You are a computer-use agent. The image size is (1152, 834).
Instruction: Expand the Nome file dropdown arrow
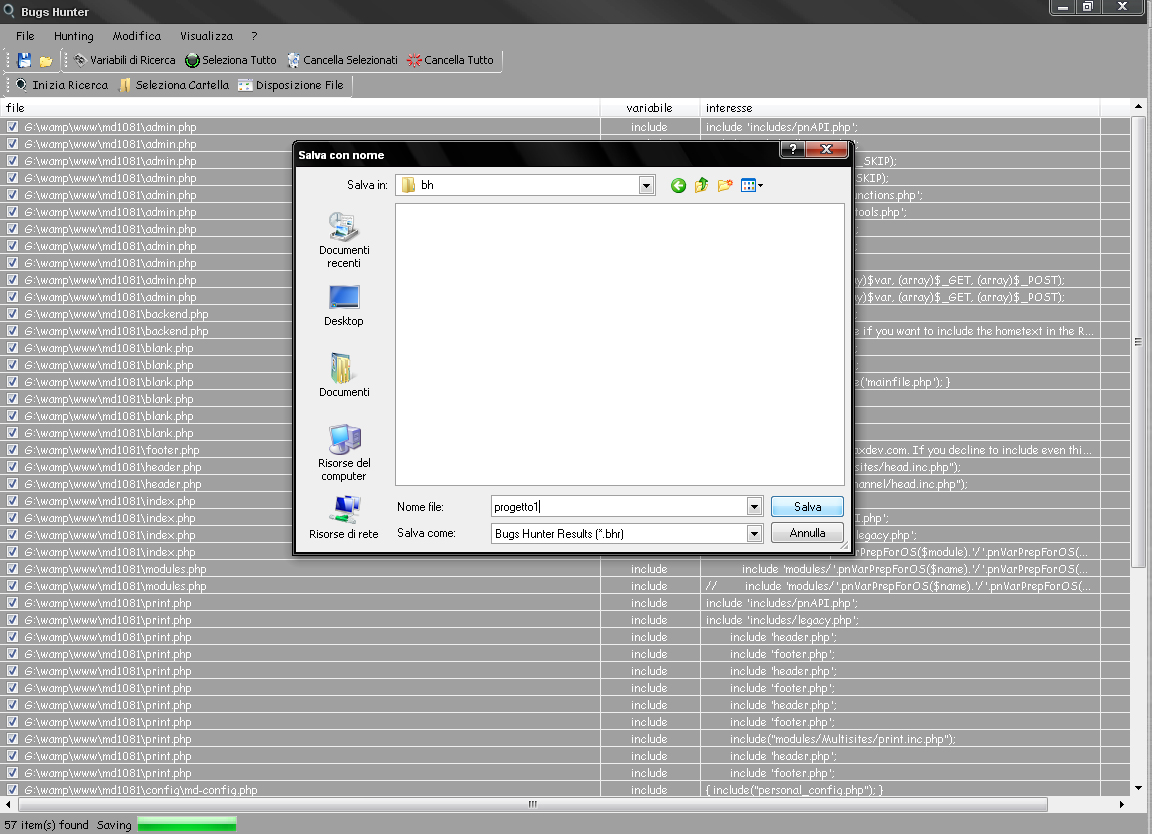(x=754, y=506)
